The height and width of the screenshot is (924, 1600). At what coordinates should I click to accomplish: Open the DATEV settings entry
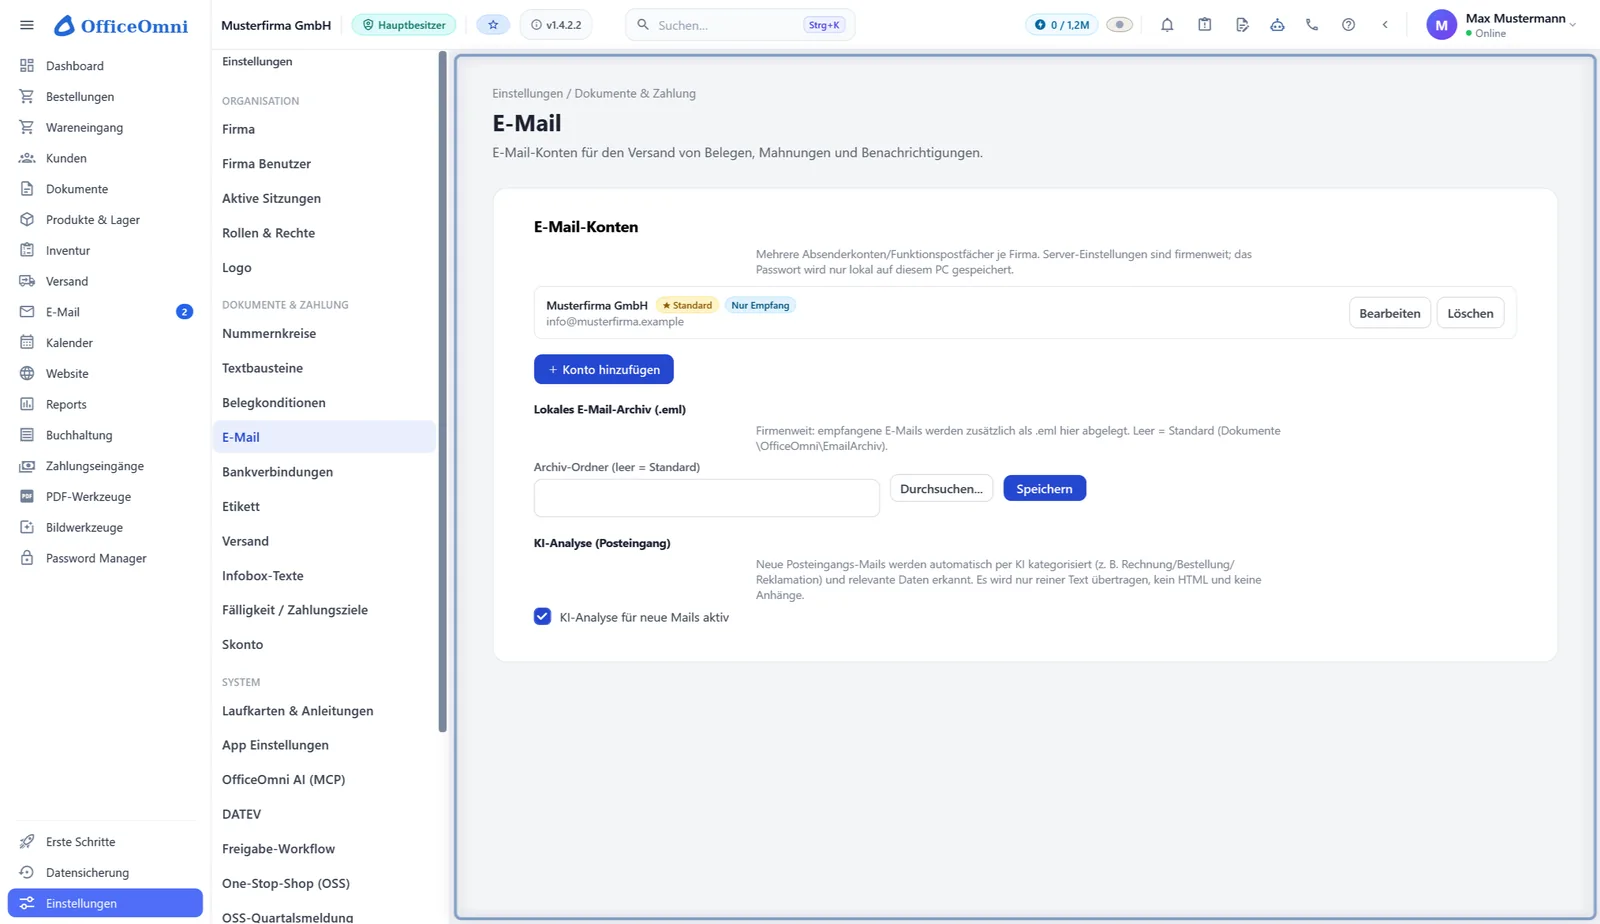[324, 814]
